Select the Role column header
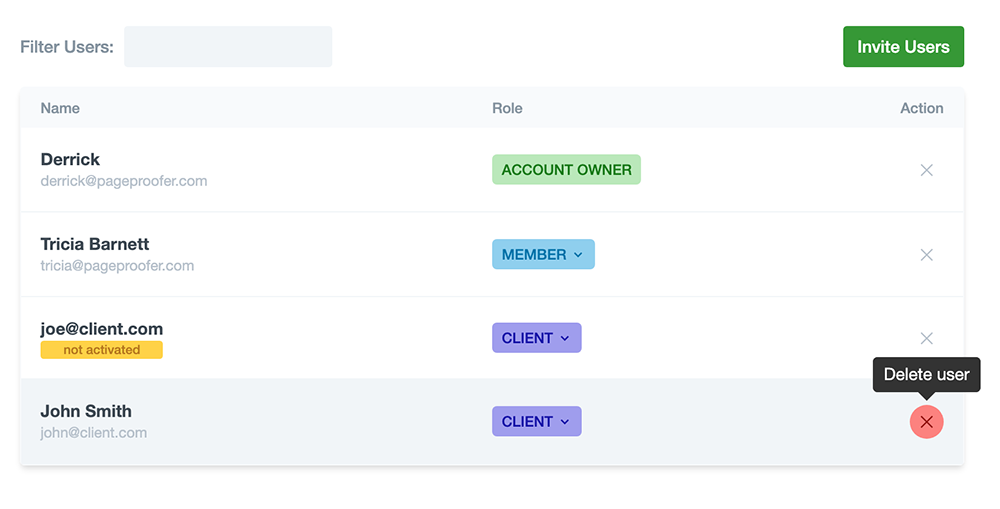 click(507, 108)
